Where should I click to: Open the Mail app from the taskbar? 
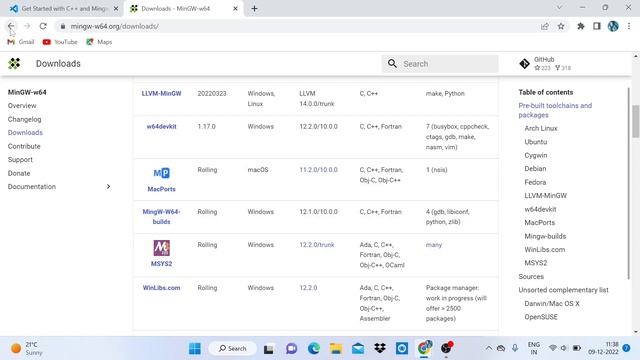tap(358, 348)
